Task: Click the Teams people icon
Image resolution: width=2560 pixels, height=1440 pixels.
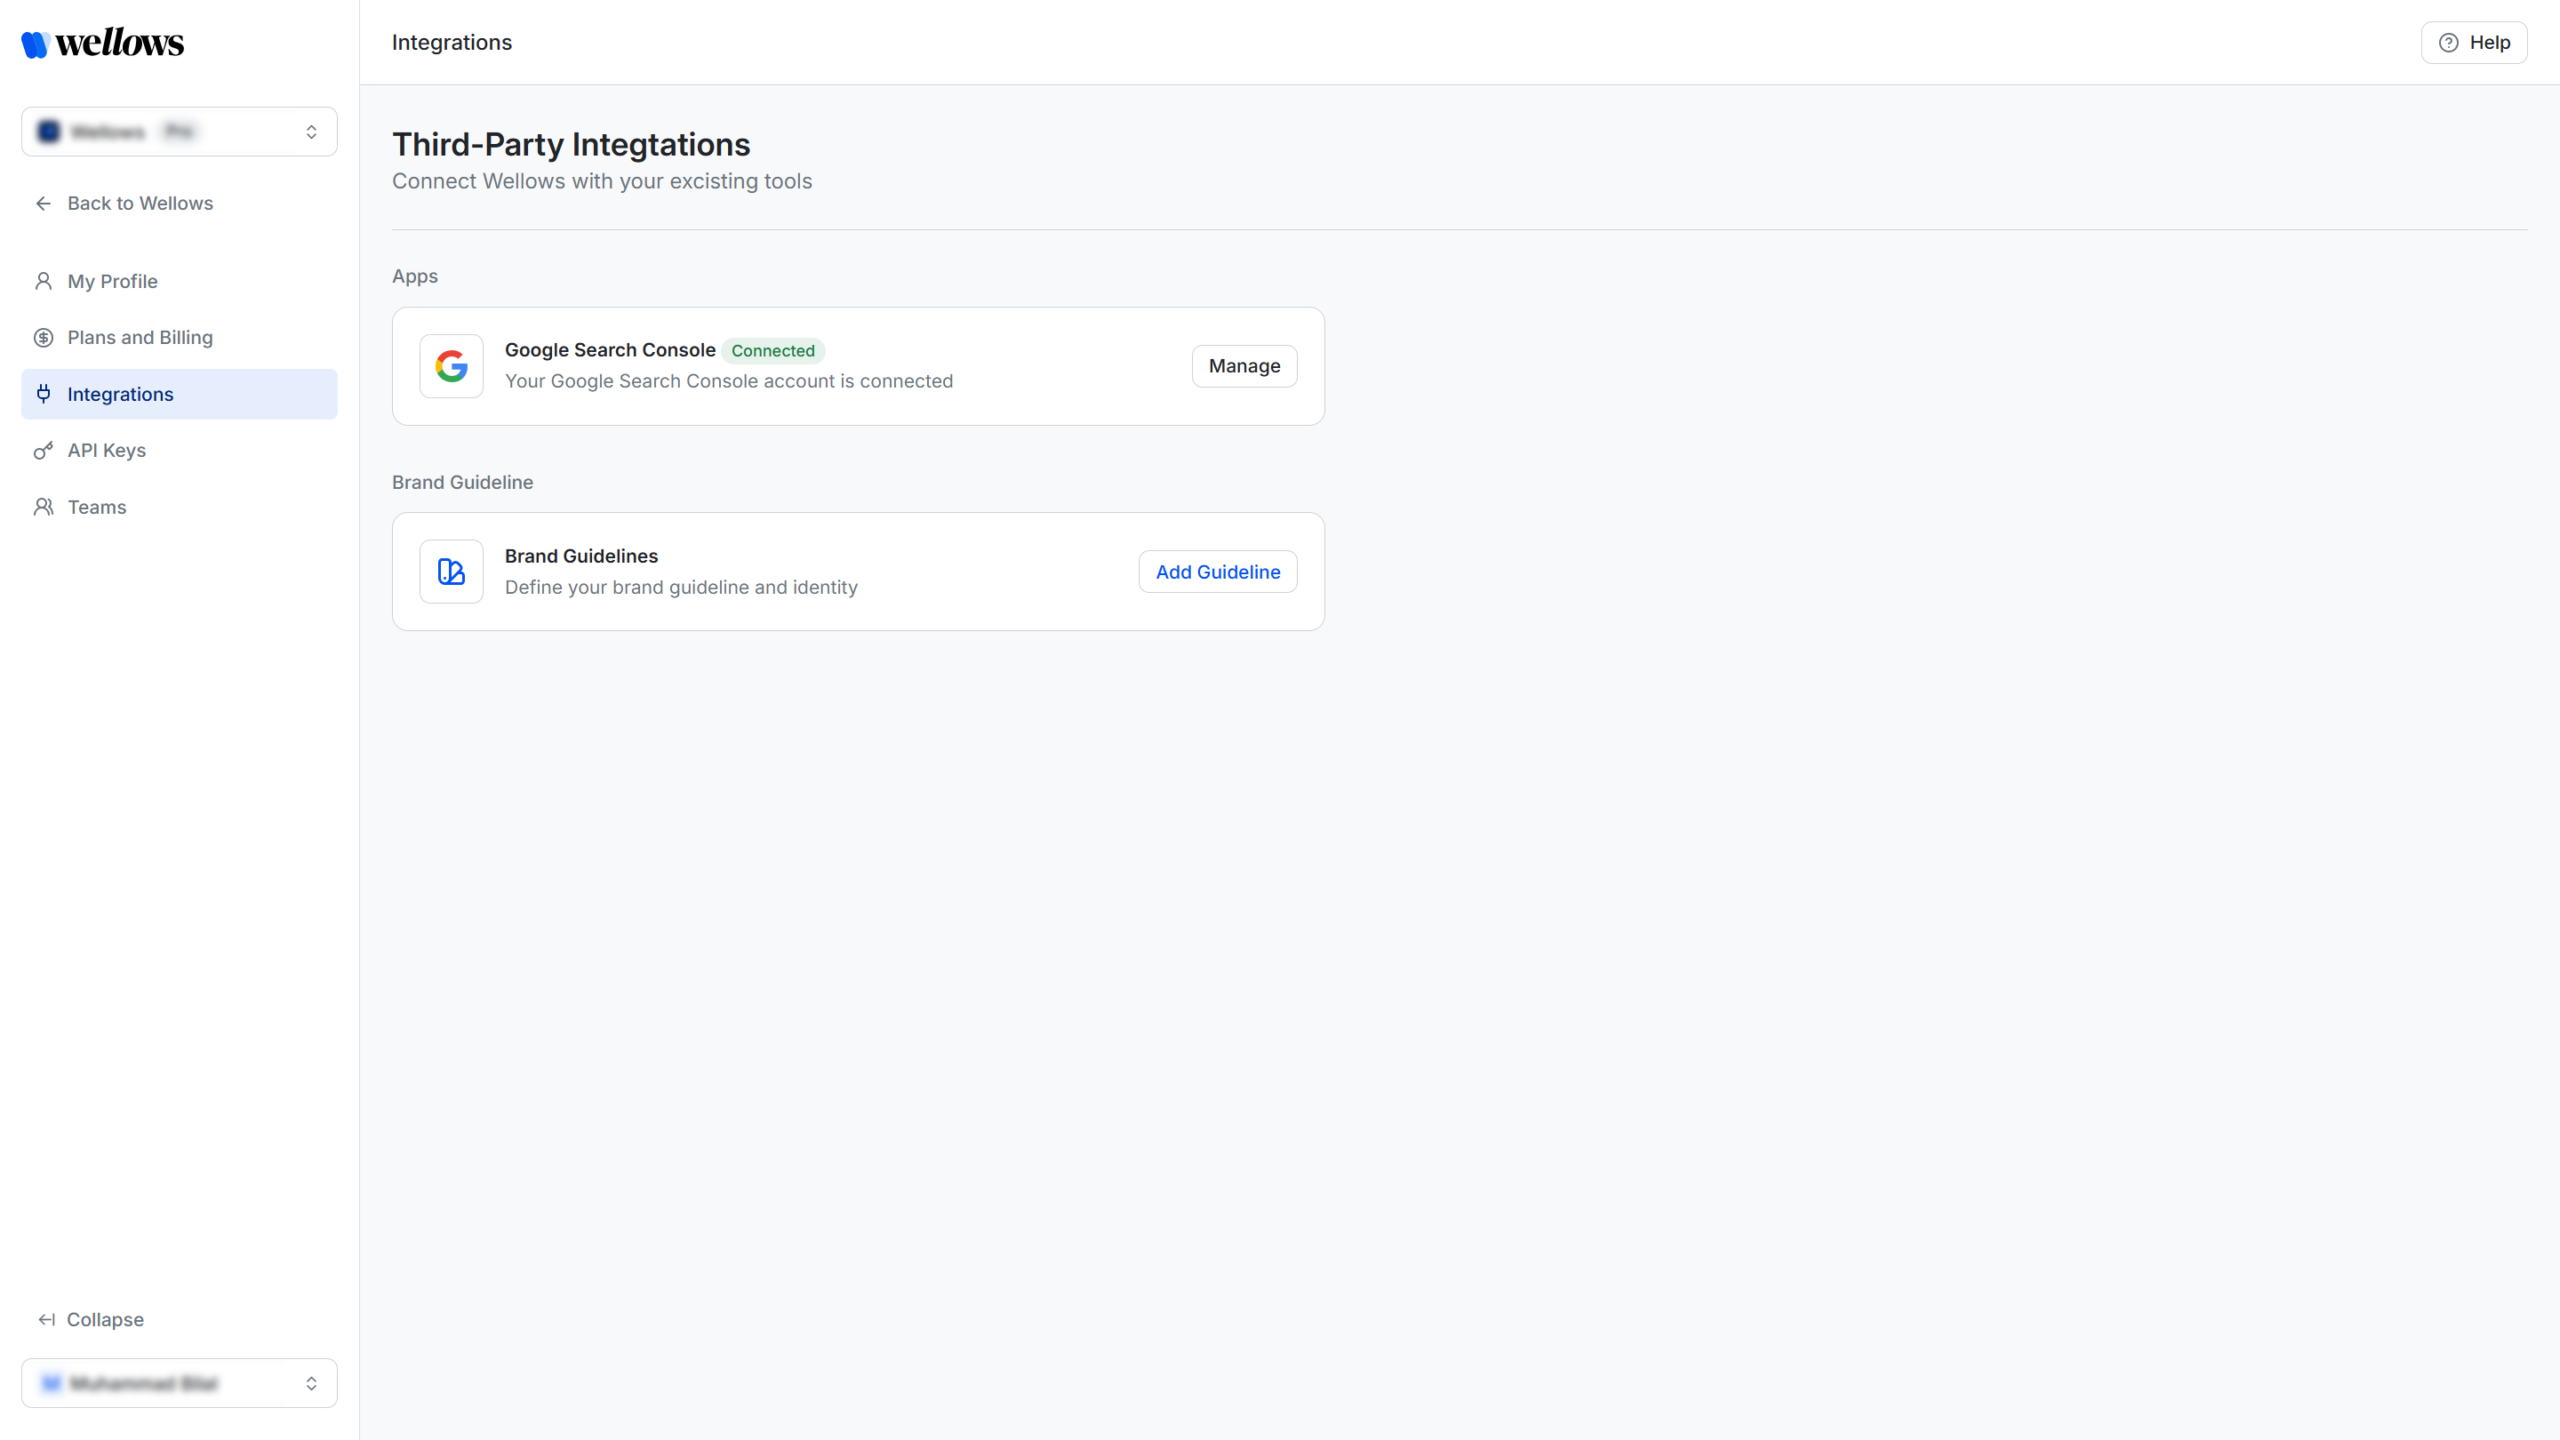Action: (x=43, y=506)
